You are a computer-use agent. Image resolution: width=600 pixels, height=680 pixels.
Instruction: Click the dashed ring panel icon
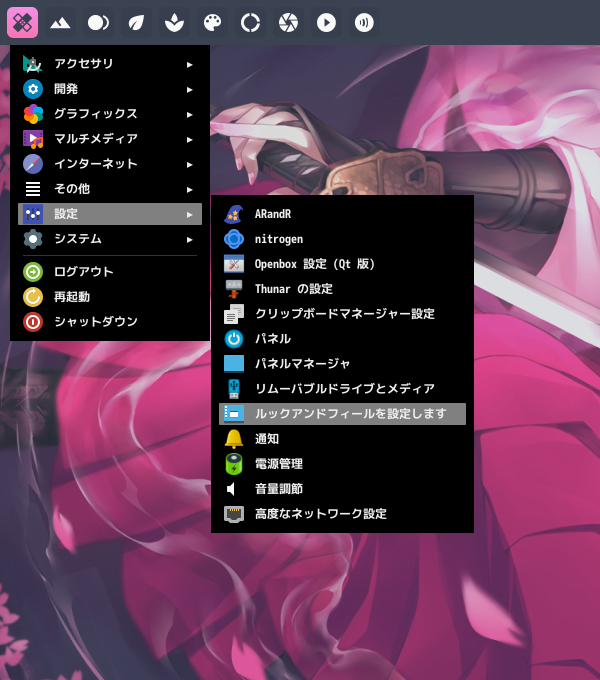[250, 23]
